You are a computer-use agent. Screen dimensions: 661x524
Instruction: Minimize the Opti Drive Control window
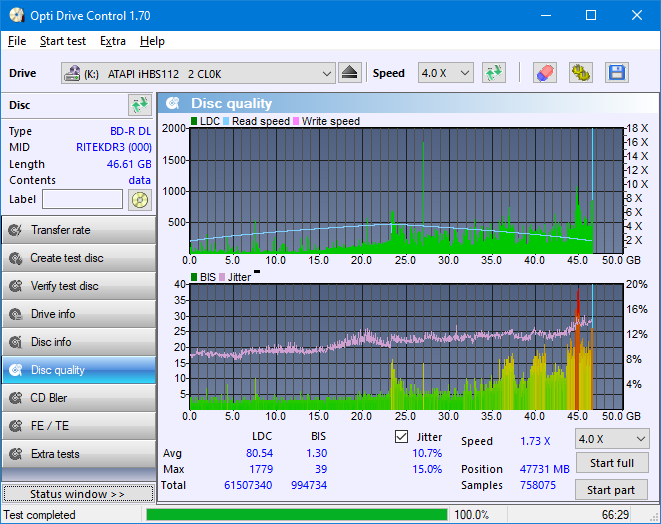[x=546, y=16]
